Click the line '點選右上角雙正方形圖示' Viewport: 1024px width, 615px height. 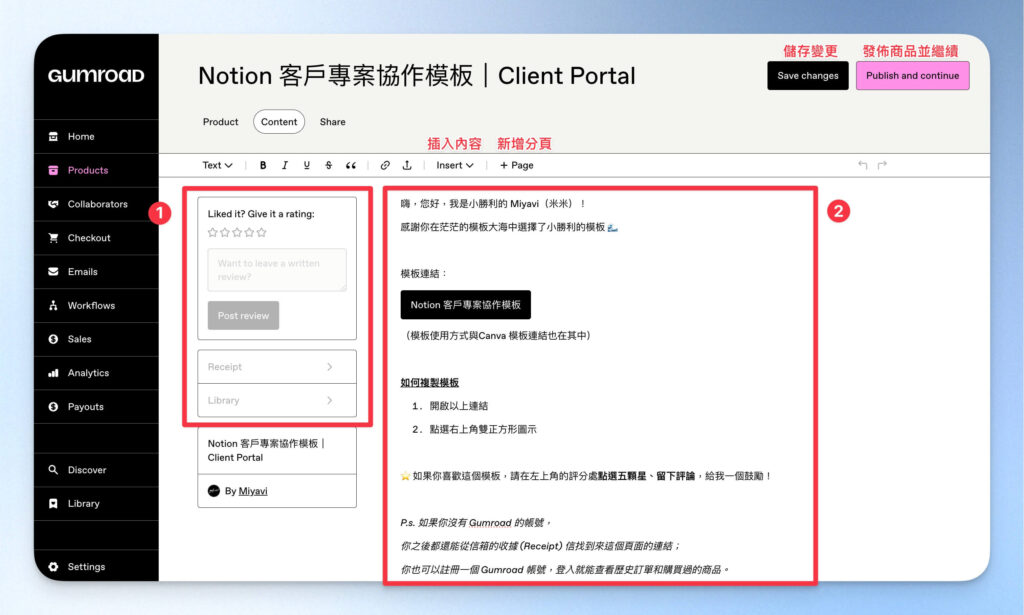[483, 430]
